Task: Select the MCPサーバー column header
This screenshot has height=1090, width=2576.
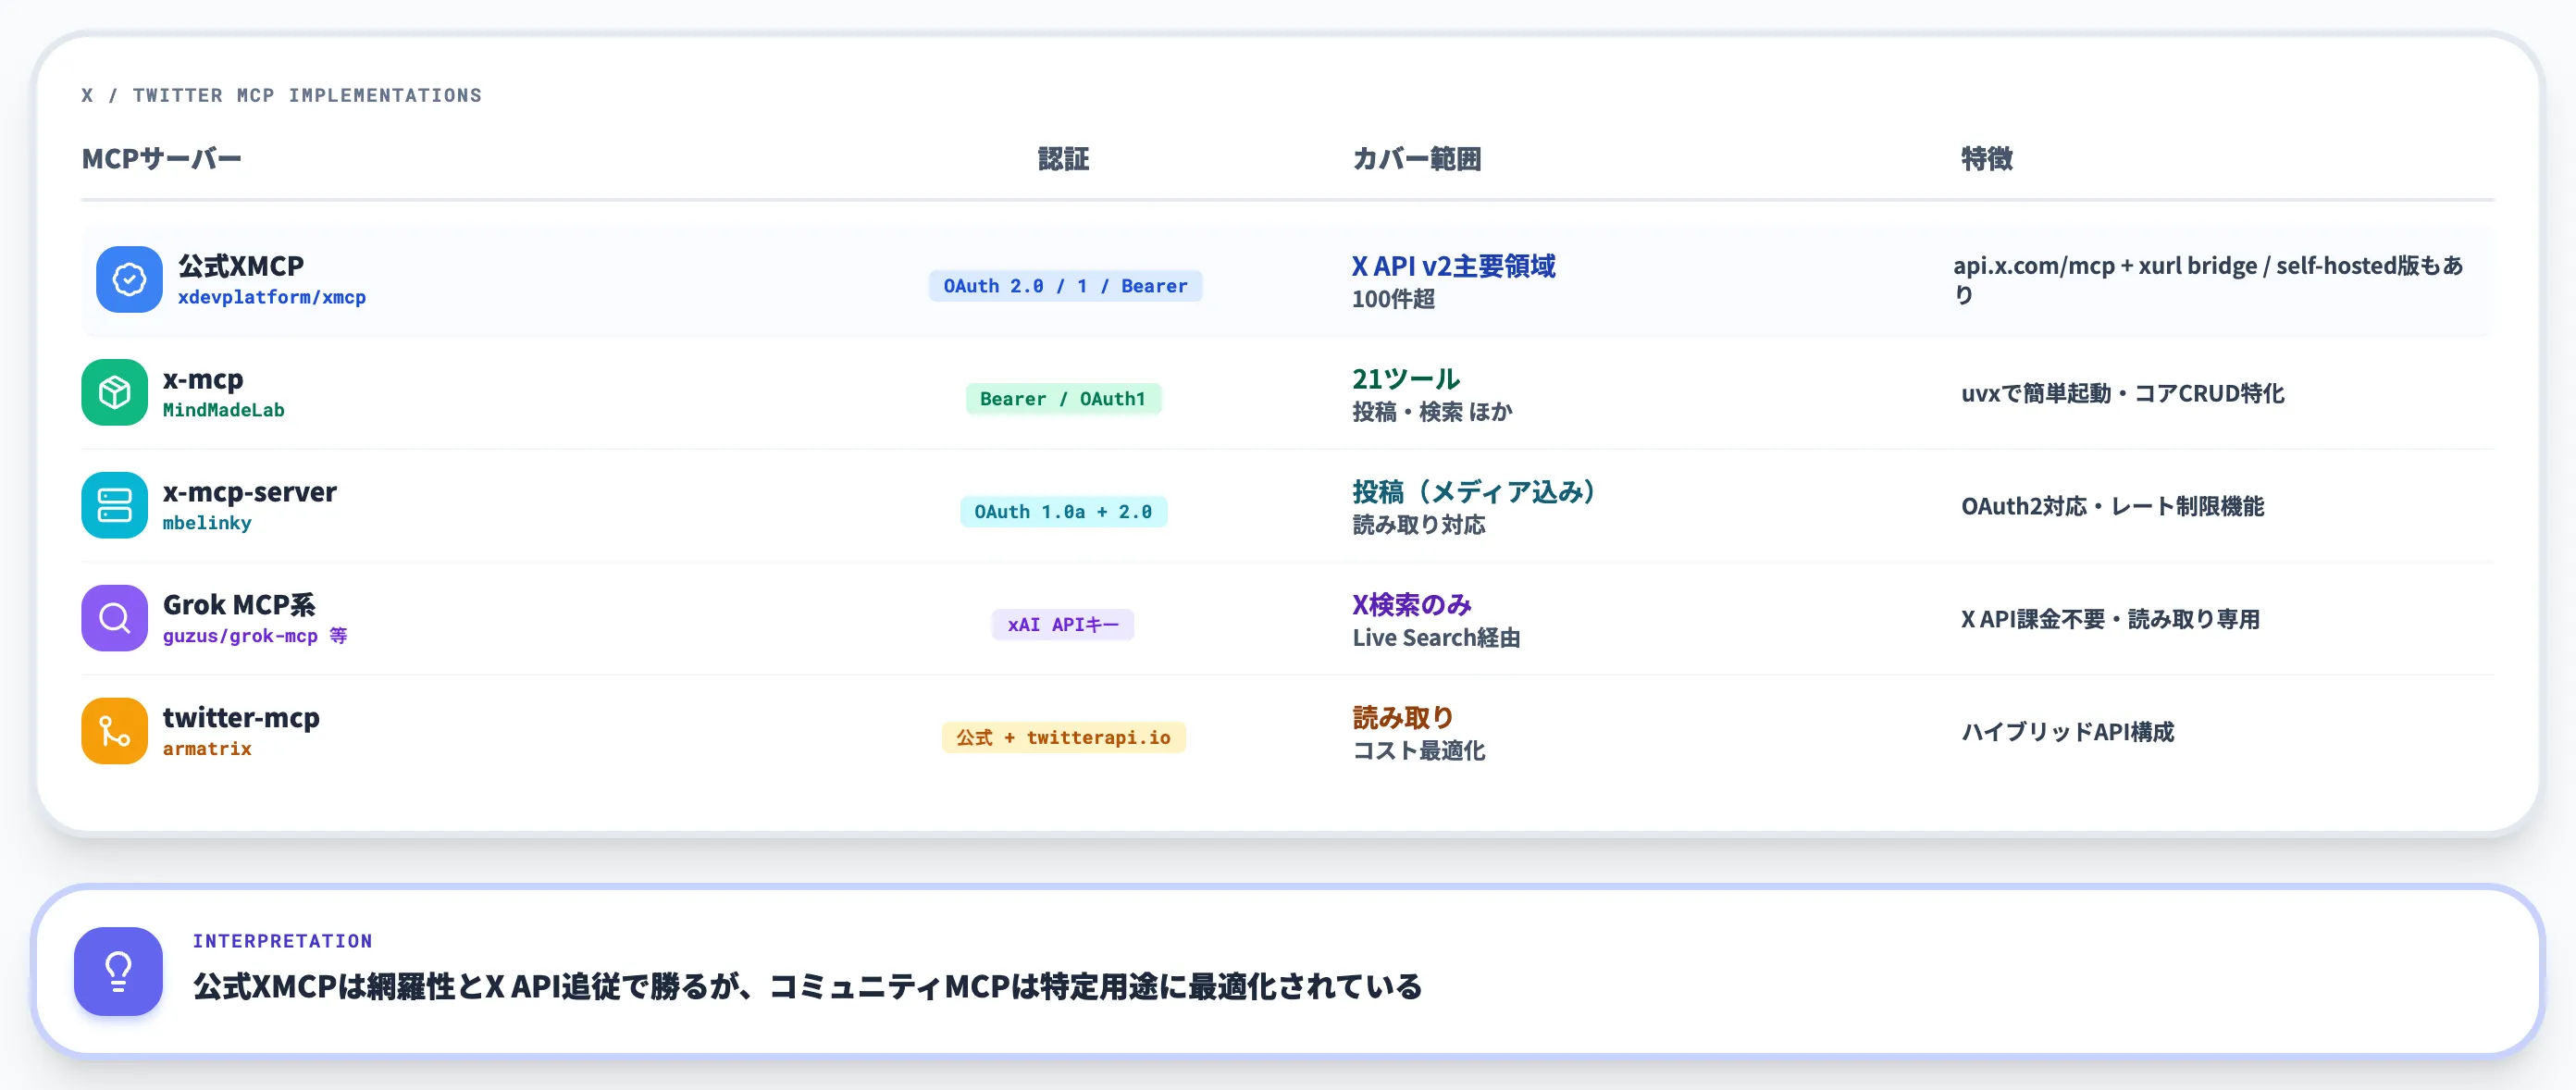Action: tap(162, 159)
